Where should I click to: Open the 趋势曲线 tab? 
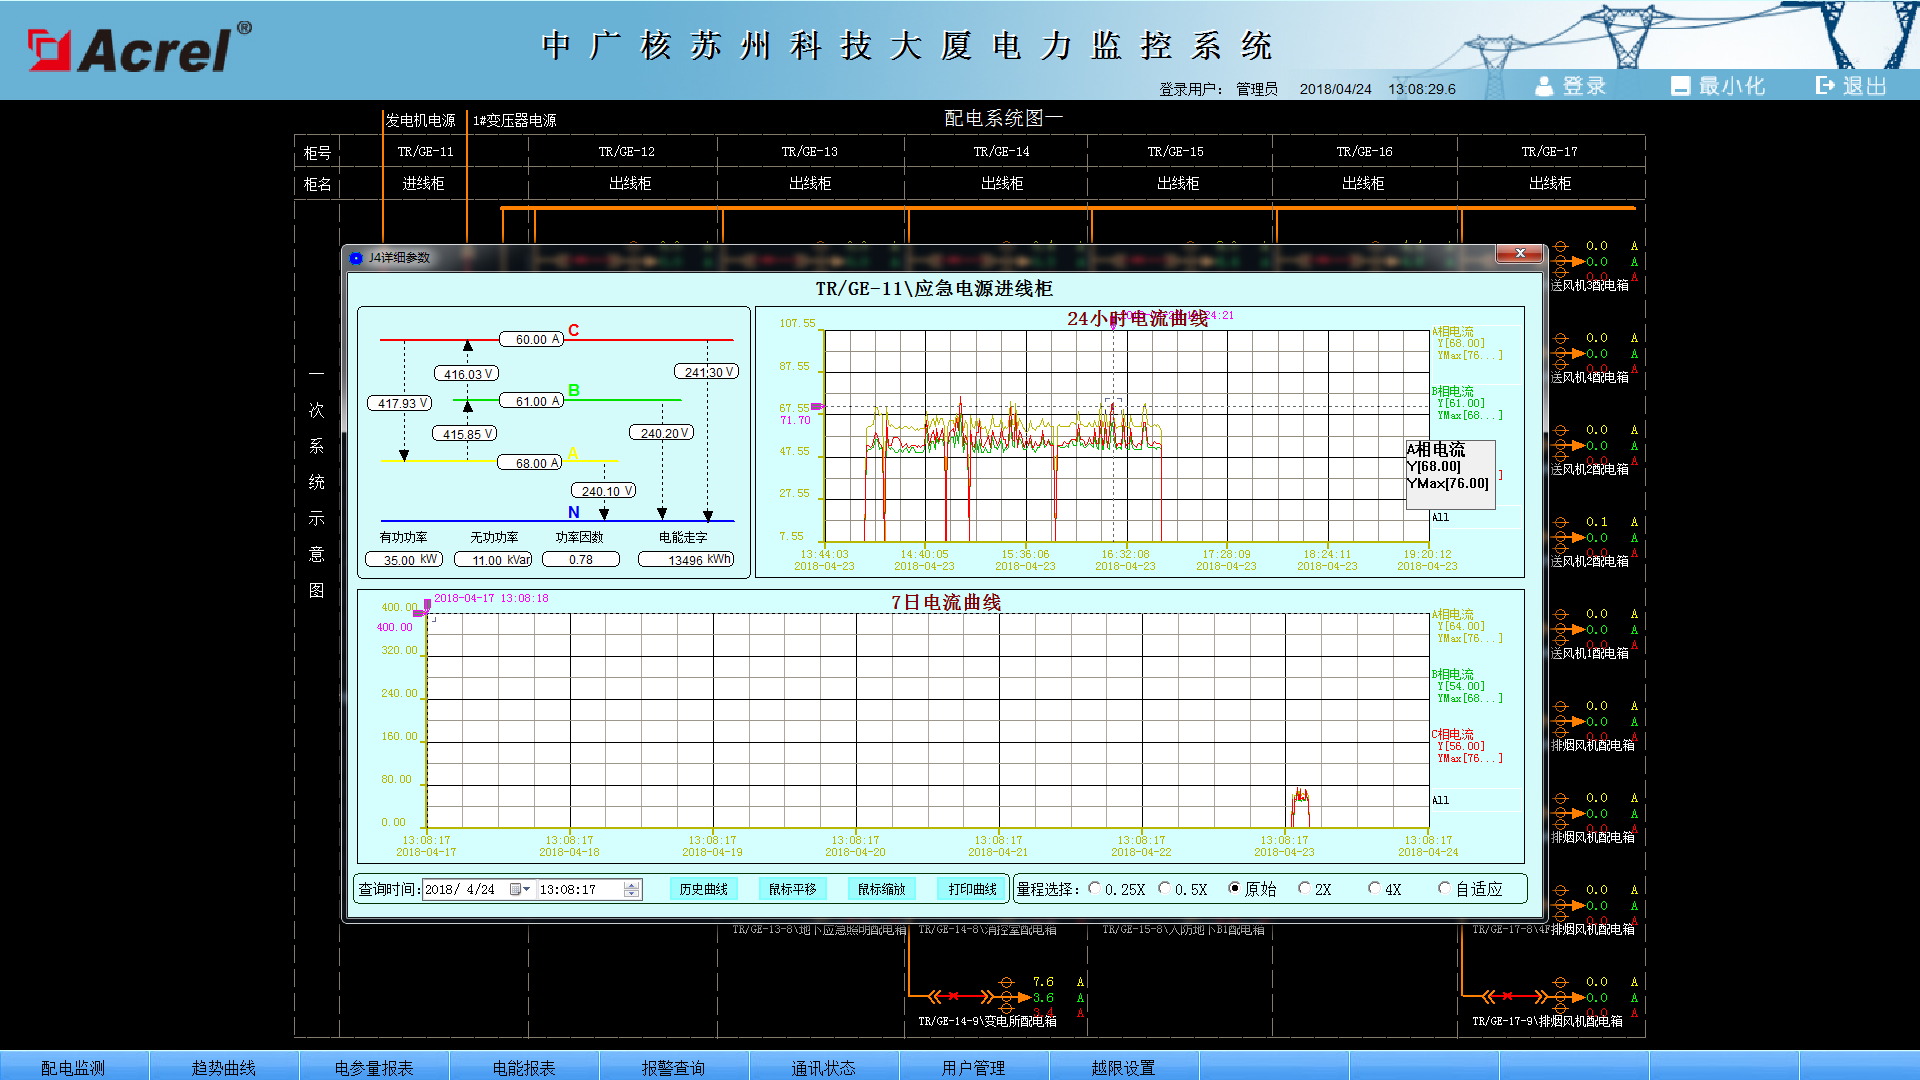(224, 1067)
